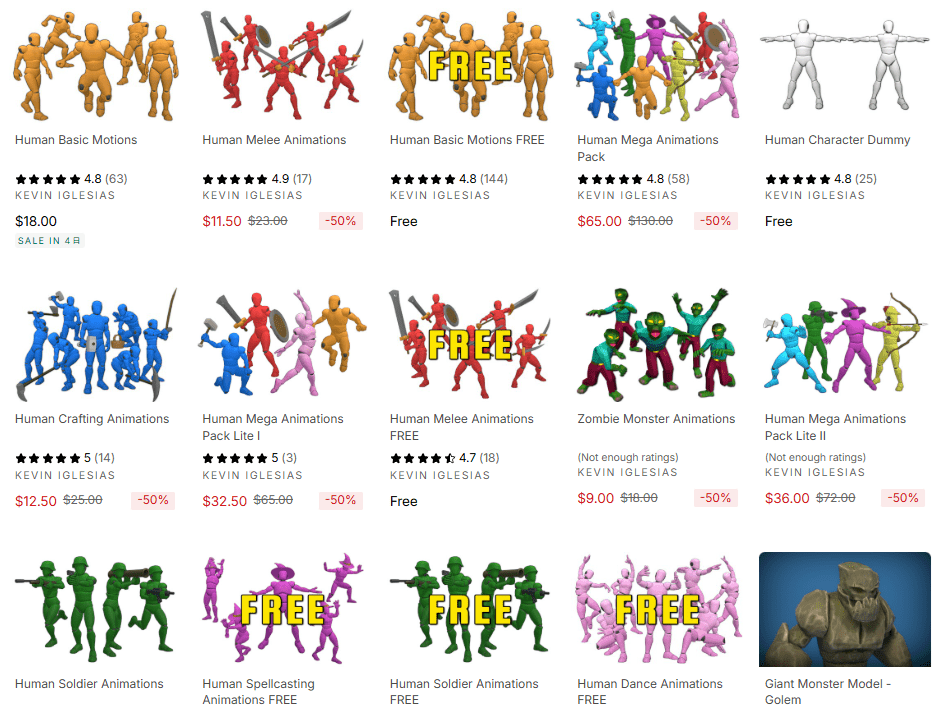Open the Human Basic Motions thumbnail
The width and height of the screenshot is (942, 707).
[94, 65]
